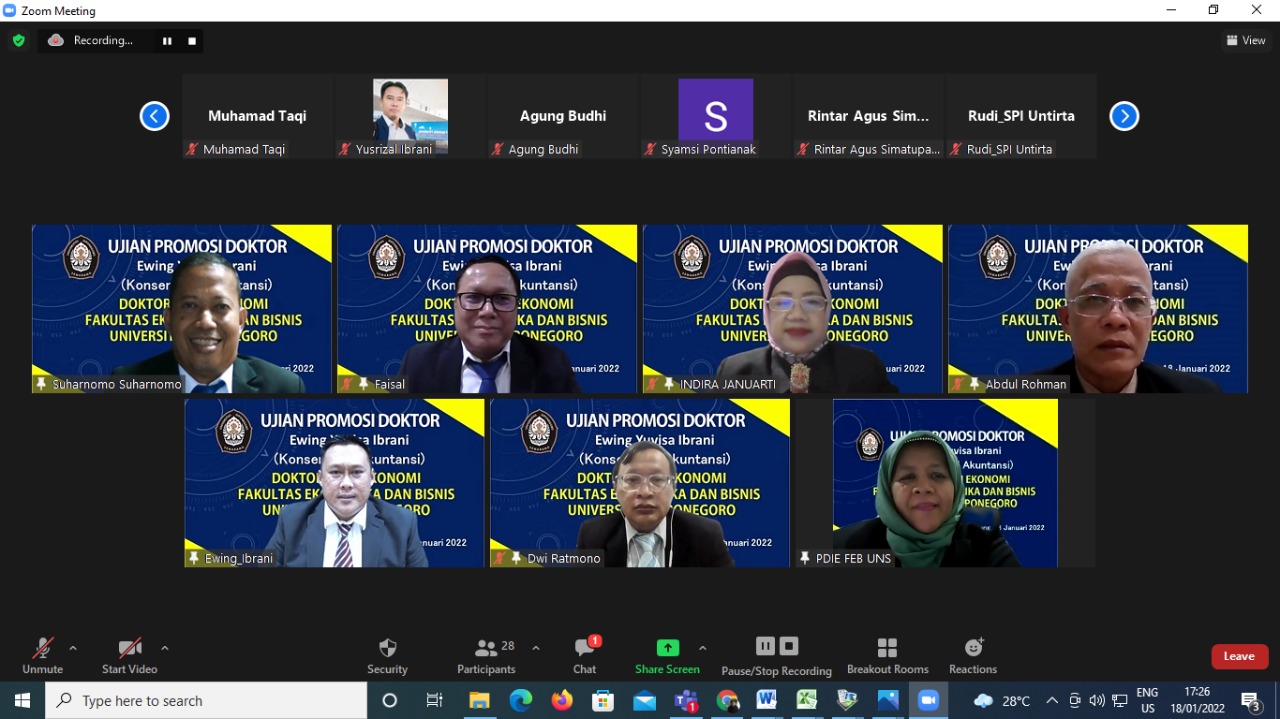This screenshot has width=1280, height=719.
Task: Open the Chat panel
Action: 585,655
